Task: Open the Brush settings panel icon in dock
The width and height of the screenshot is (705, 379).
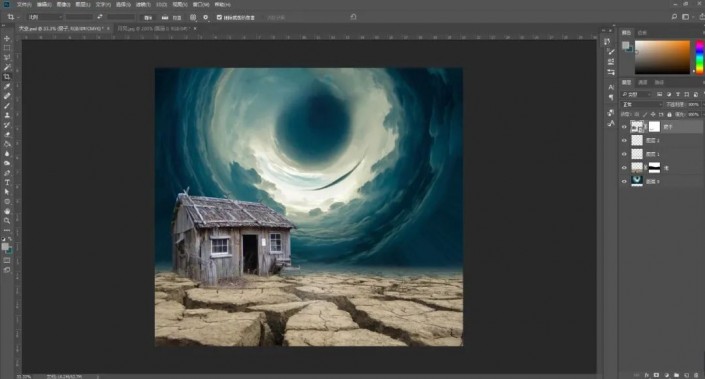Action: [611, 52]
